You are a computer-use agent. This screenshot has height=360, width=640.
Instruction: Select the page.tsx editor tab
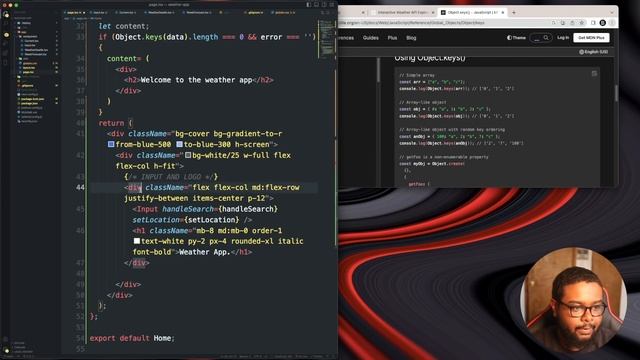pos(74,12)
